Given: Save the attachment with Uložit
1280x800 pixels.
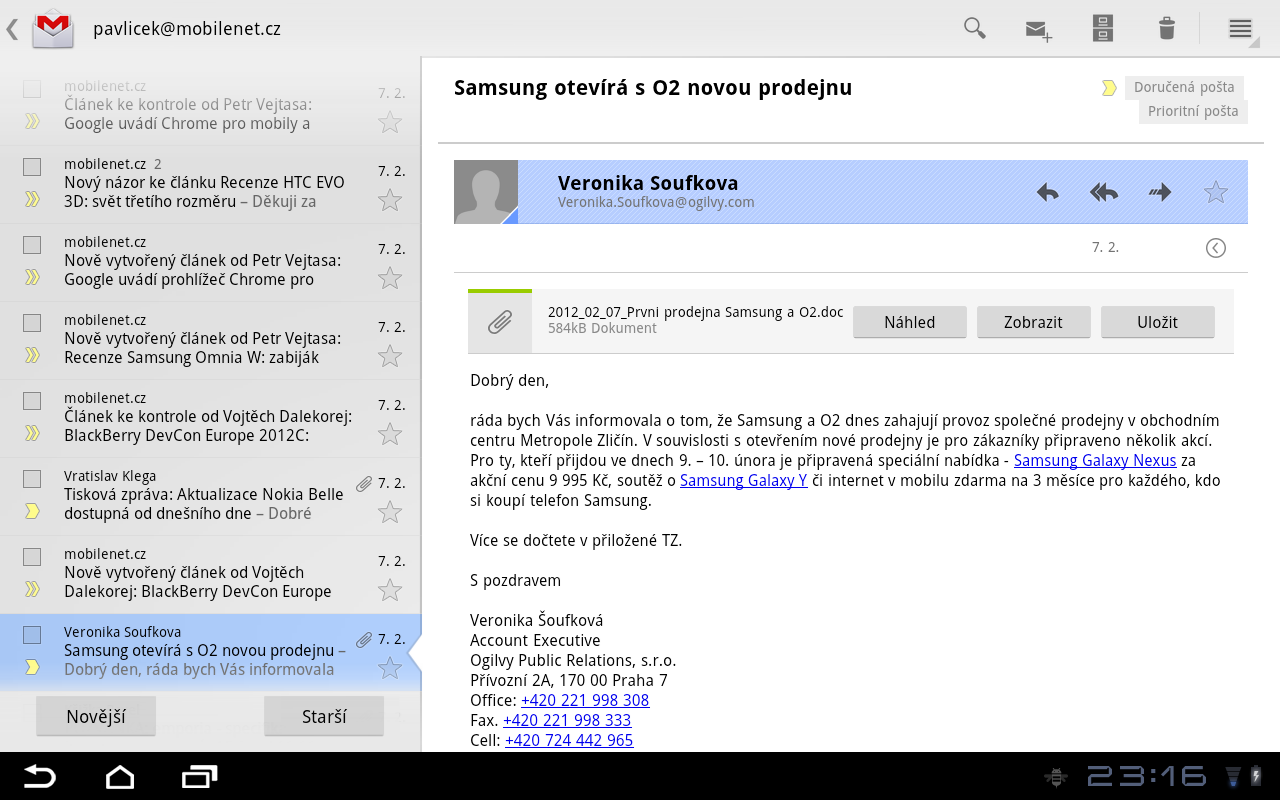Looking at the screenshot, I should pyautogui.click(x=1158, y=322).
